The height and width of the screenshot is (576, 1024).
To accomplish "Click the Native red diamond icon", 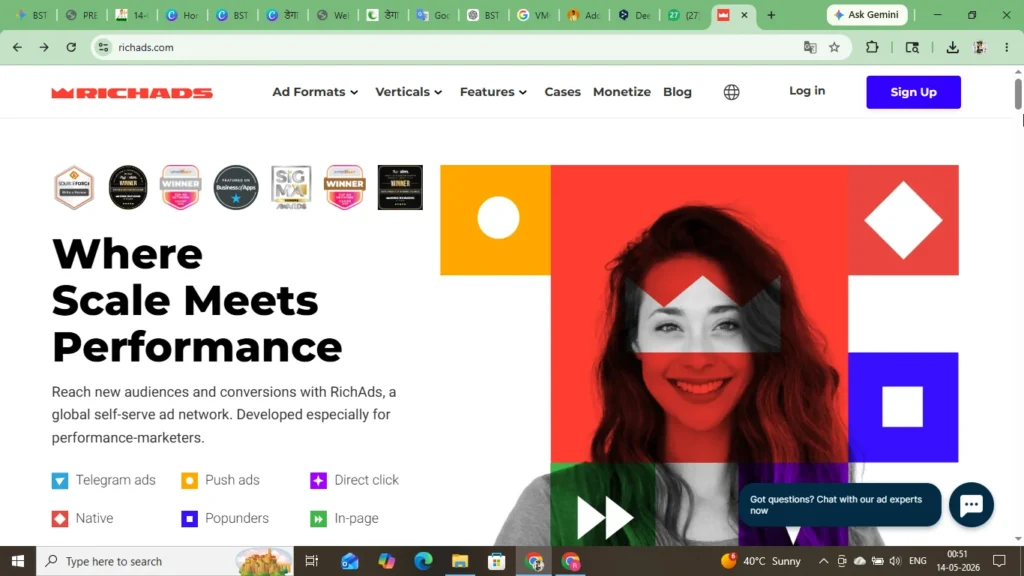I will (59, 519).
